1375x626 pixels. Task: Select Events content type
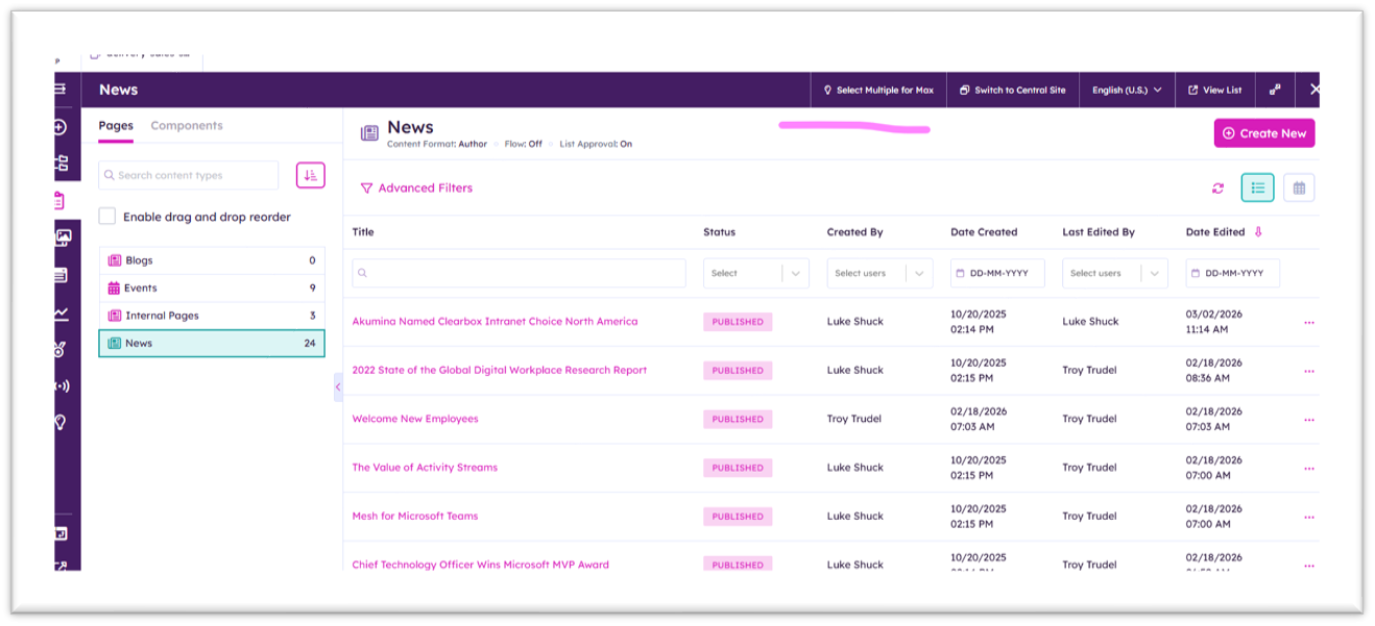(x=212, y=288)
